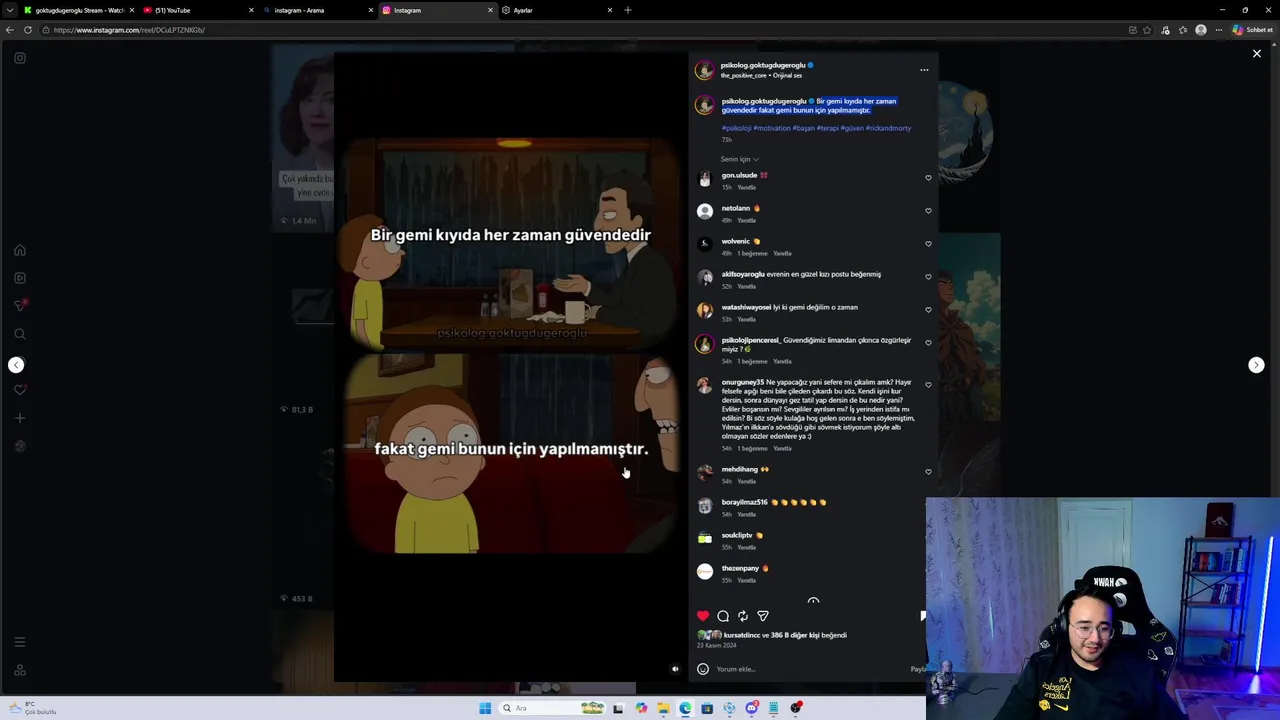Click the Instagram URL address bar
The height and width of the screenshot is (720, 1280).
pos(580,30)
